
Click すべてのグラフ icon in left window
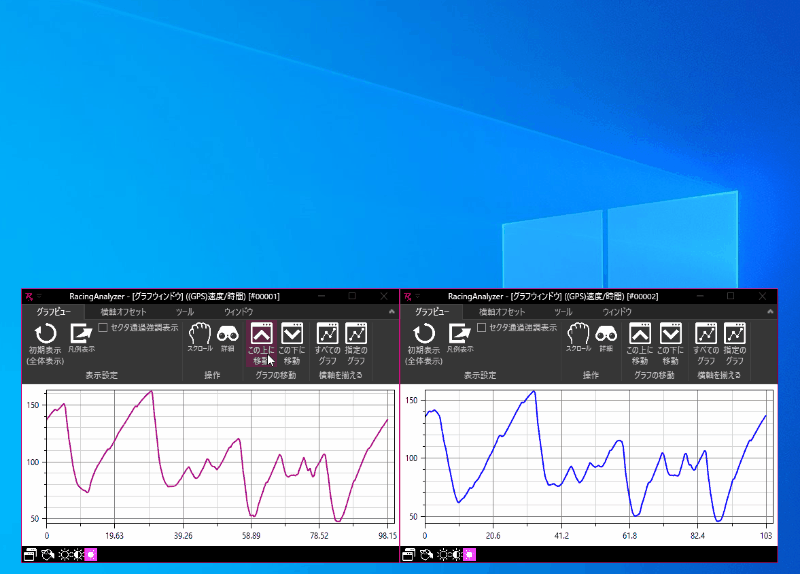click(x=327, y=334)
